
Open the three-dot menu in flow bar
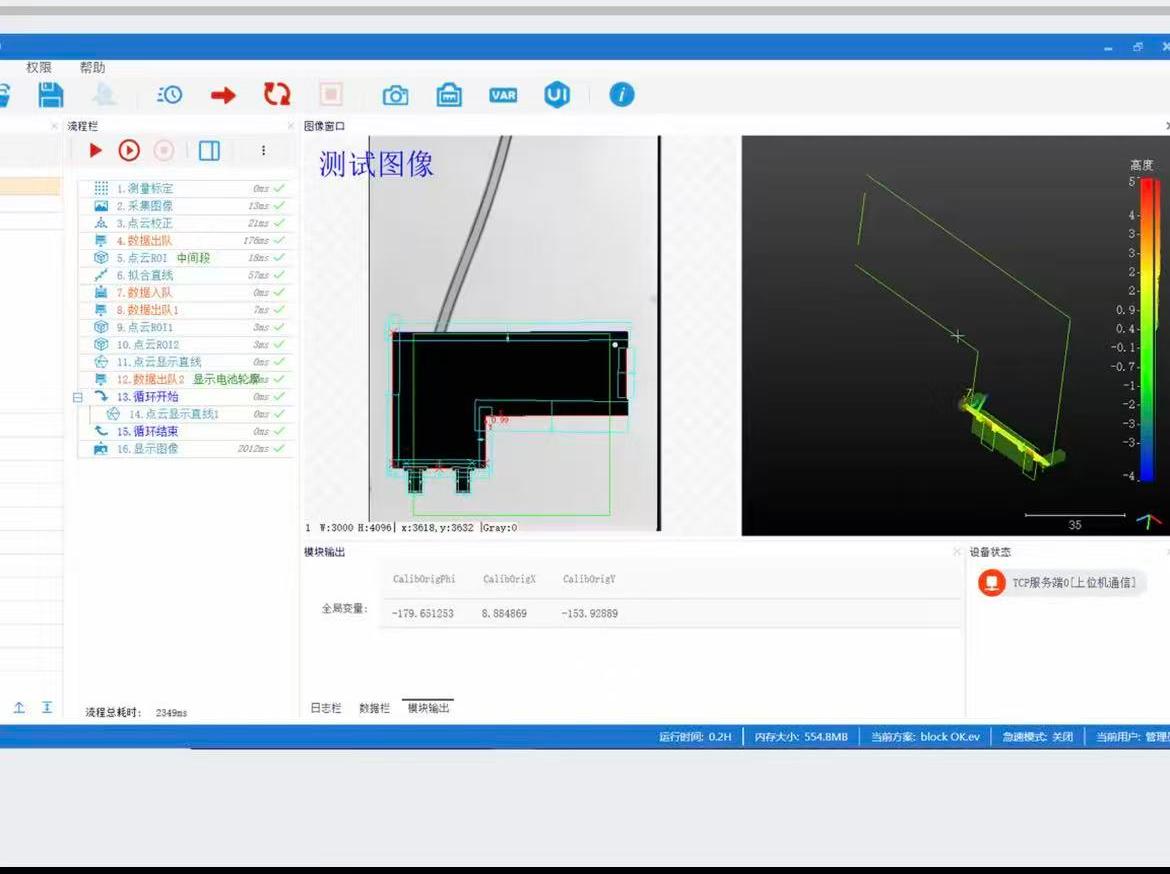pos(263,150)
